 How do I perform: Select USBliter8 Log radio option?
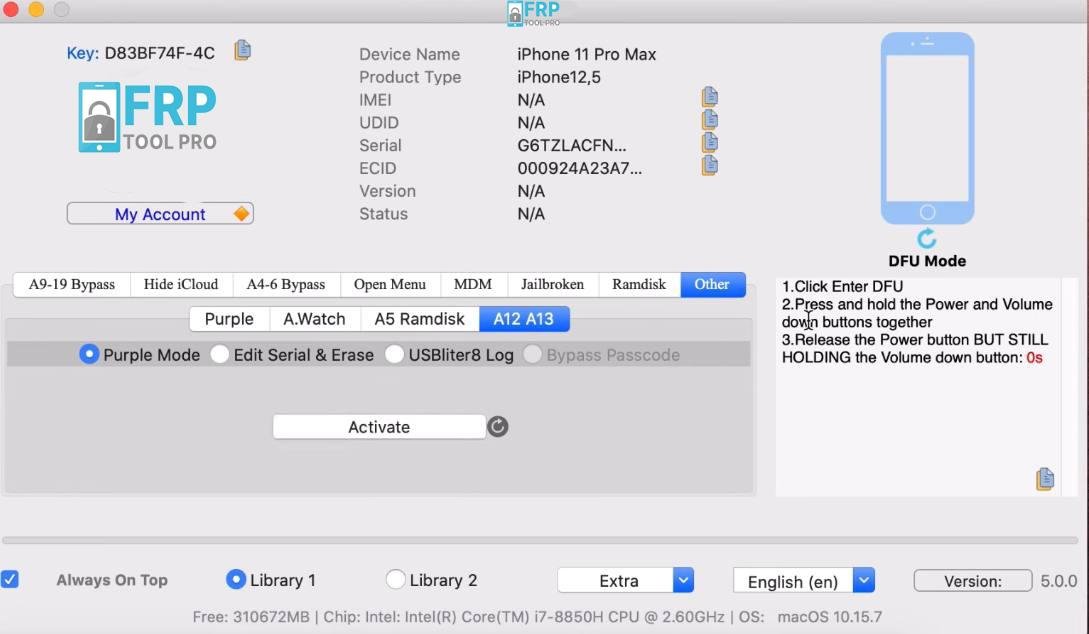[x=394, y=354]
